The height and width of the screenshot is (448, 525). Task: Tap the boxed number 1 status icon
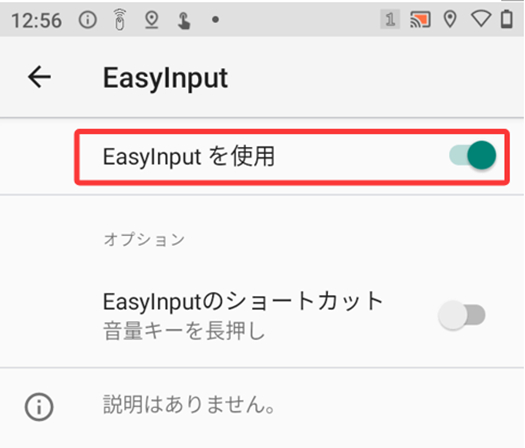[x=390, y=19]
